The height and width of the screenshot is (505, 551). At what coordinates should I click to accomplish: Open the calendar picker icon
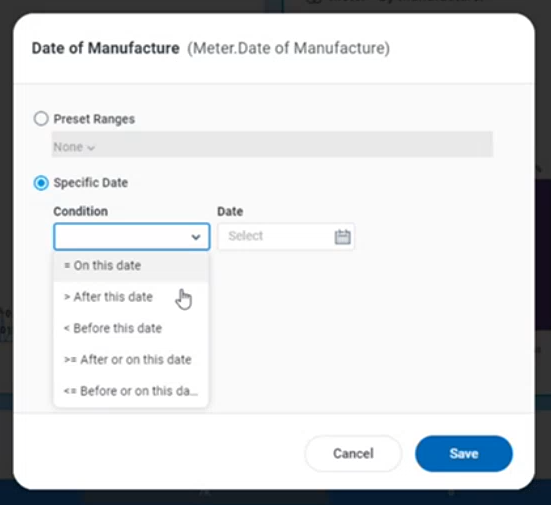click(342, 237)
